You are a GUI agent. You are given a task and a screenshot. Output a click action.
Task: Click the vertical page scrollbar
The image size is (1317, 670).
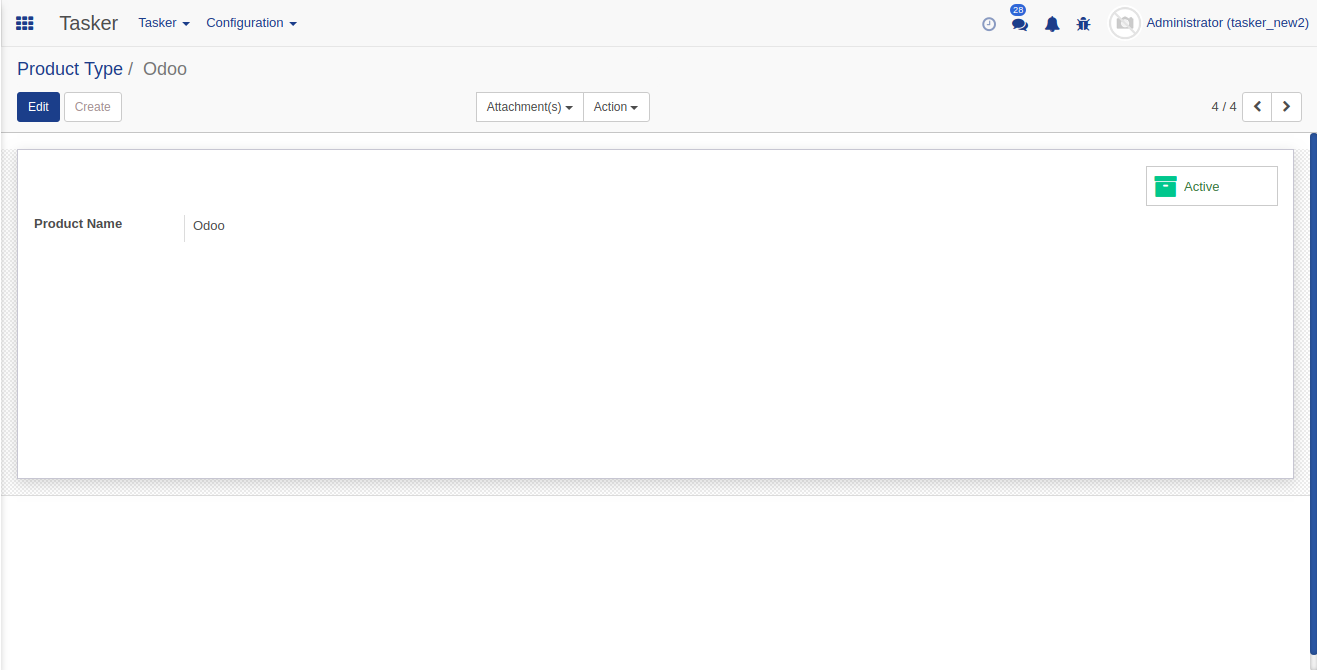tap(1313, 392)
